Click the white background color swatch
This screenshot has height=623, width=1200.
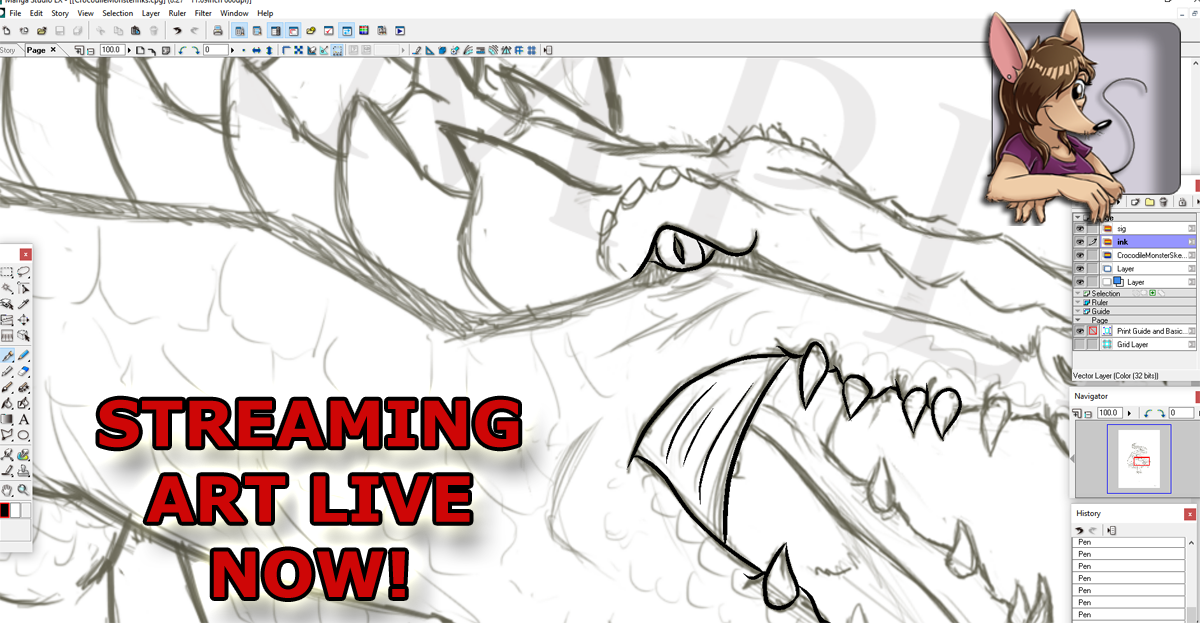point(15,510)
